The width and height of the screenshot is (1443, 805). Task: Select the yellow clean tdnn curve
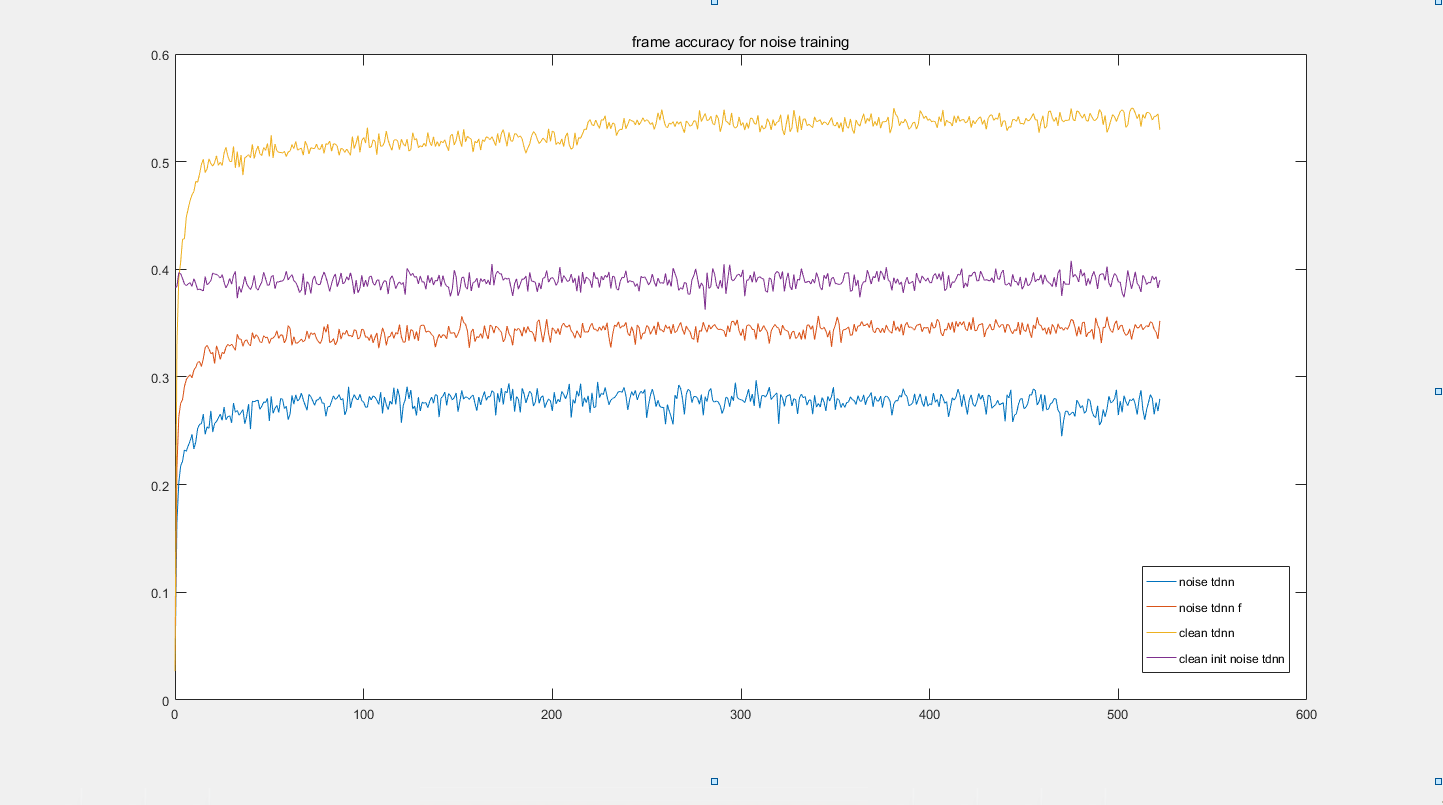700,120
